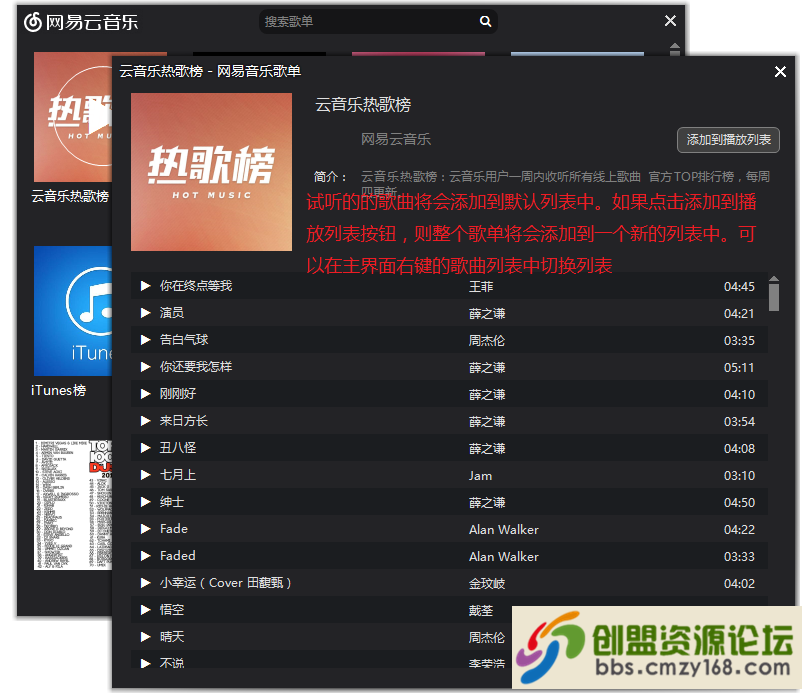Click scroll-up arrow of song list
This screenshot has width=807, height=694.
774,279
